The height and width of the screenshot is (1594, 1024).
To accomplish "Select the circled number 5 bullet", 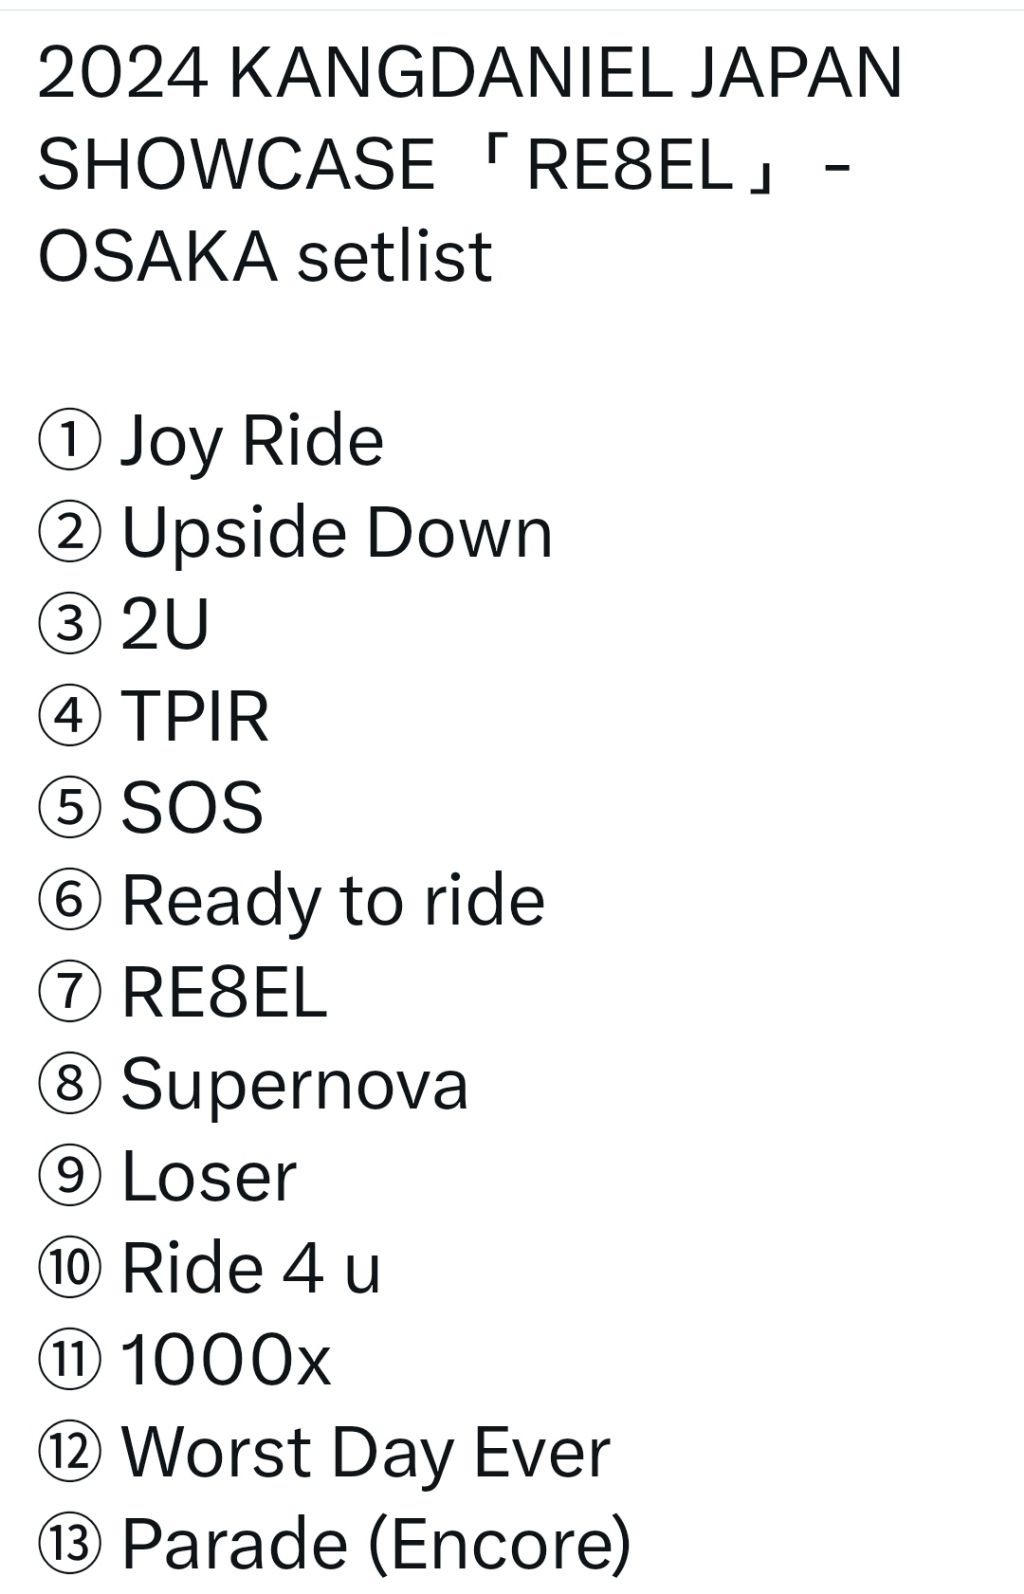I will tap(69, 809).
